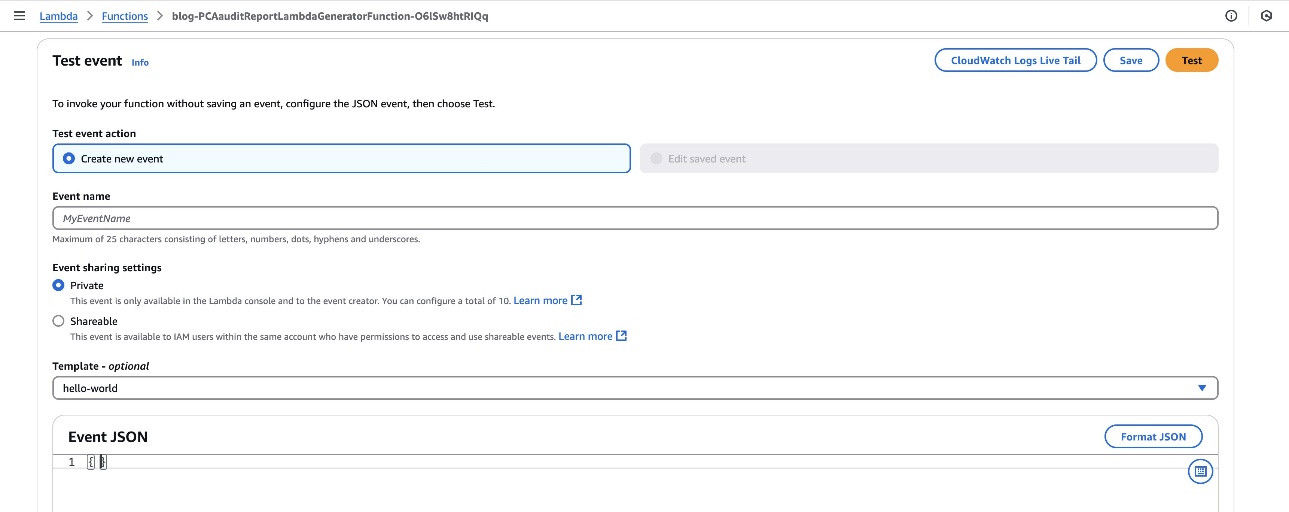Image resolution: width=1289 pixels, height=512 pixels.
Task: Click line number 1 in the JSON editor
Action: tap(71, 462)
